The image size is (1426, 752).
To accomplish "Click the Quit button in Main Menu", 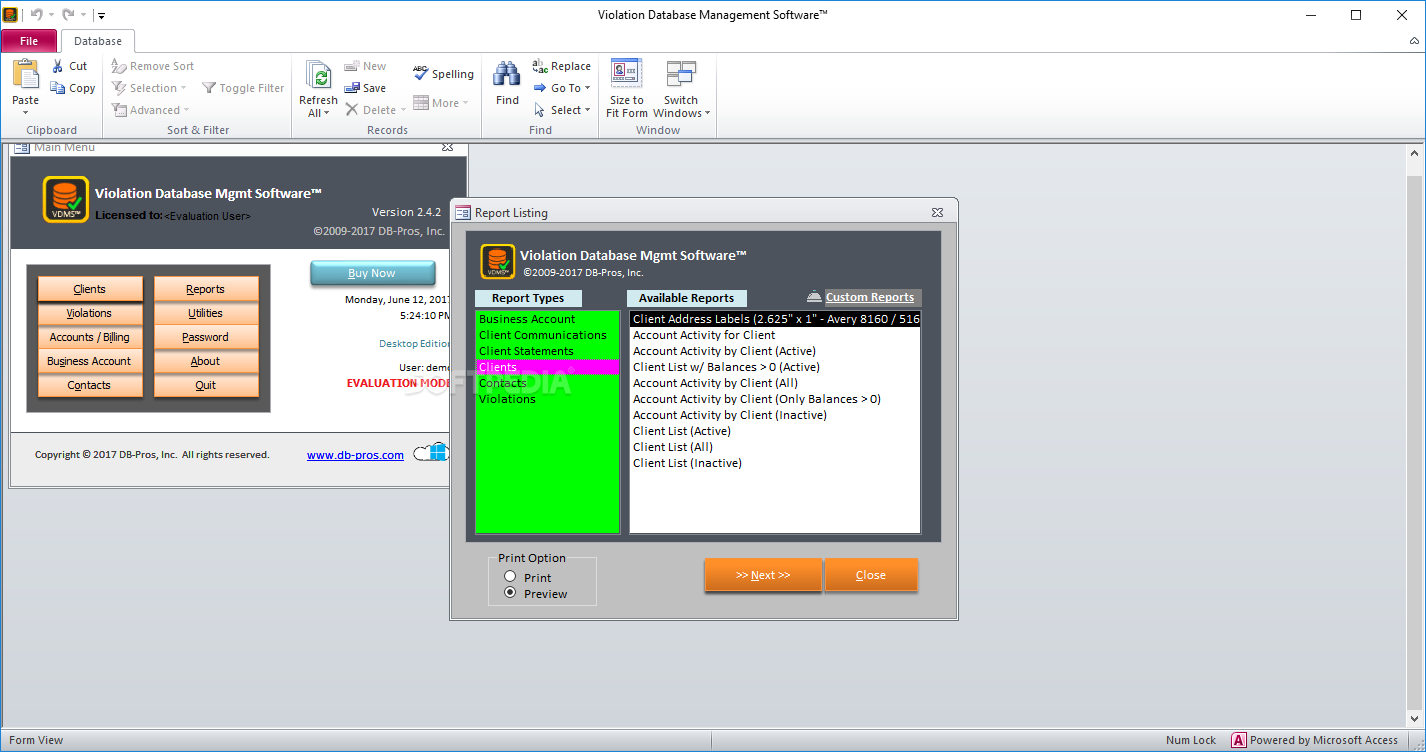I will (206, 385).
